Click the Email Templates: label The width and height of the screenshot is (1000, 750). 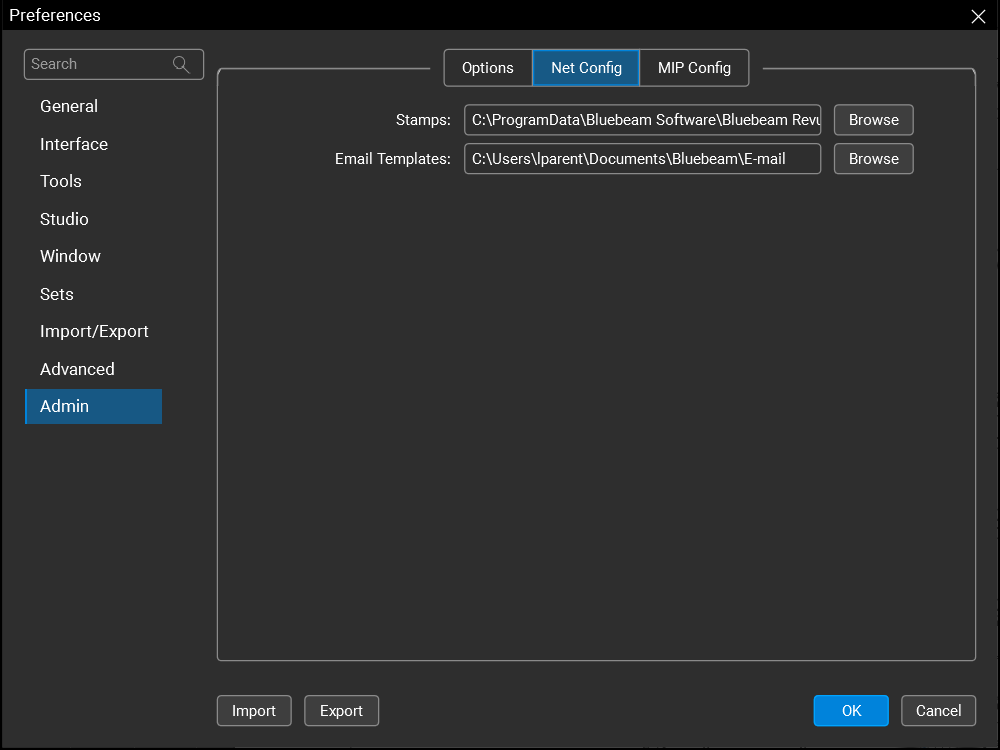pyautogui.click(x=393, y=159)
